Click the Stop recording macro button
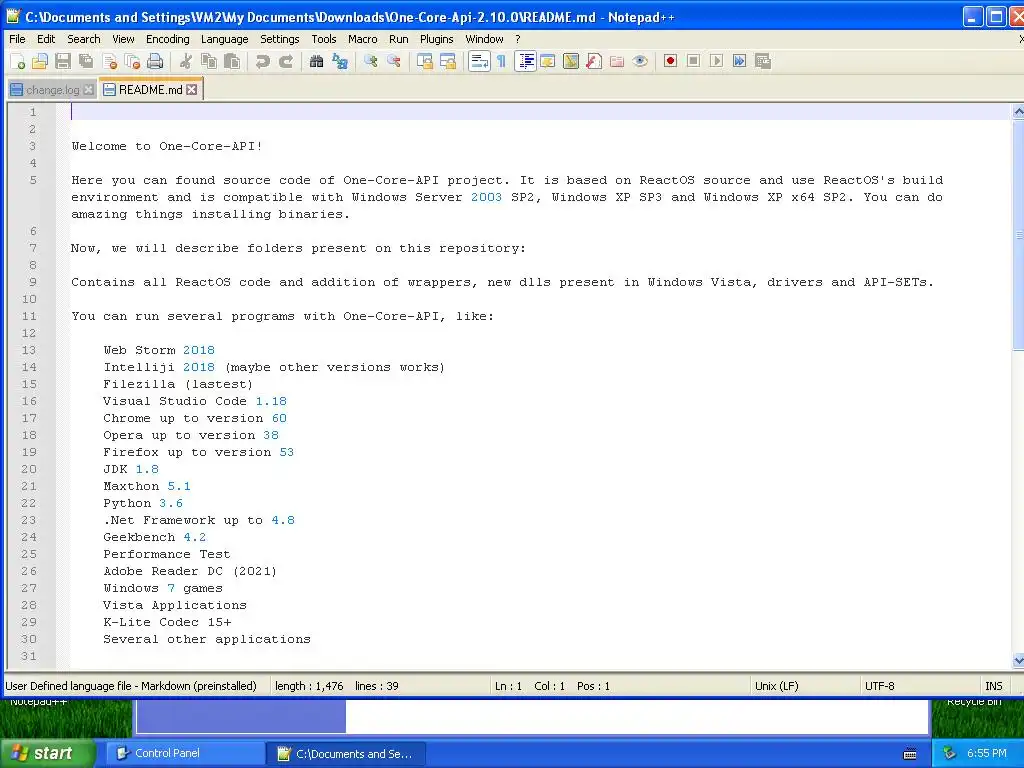 coord(694,61)
